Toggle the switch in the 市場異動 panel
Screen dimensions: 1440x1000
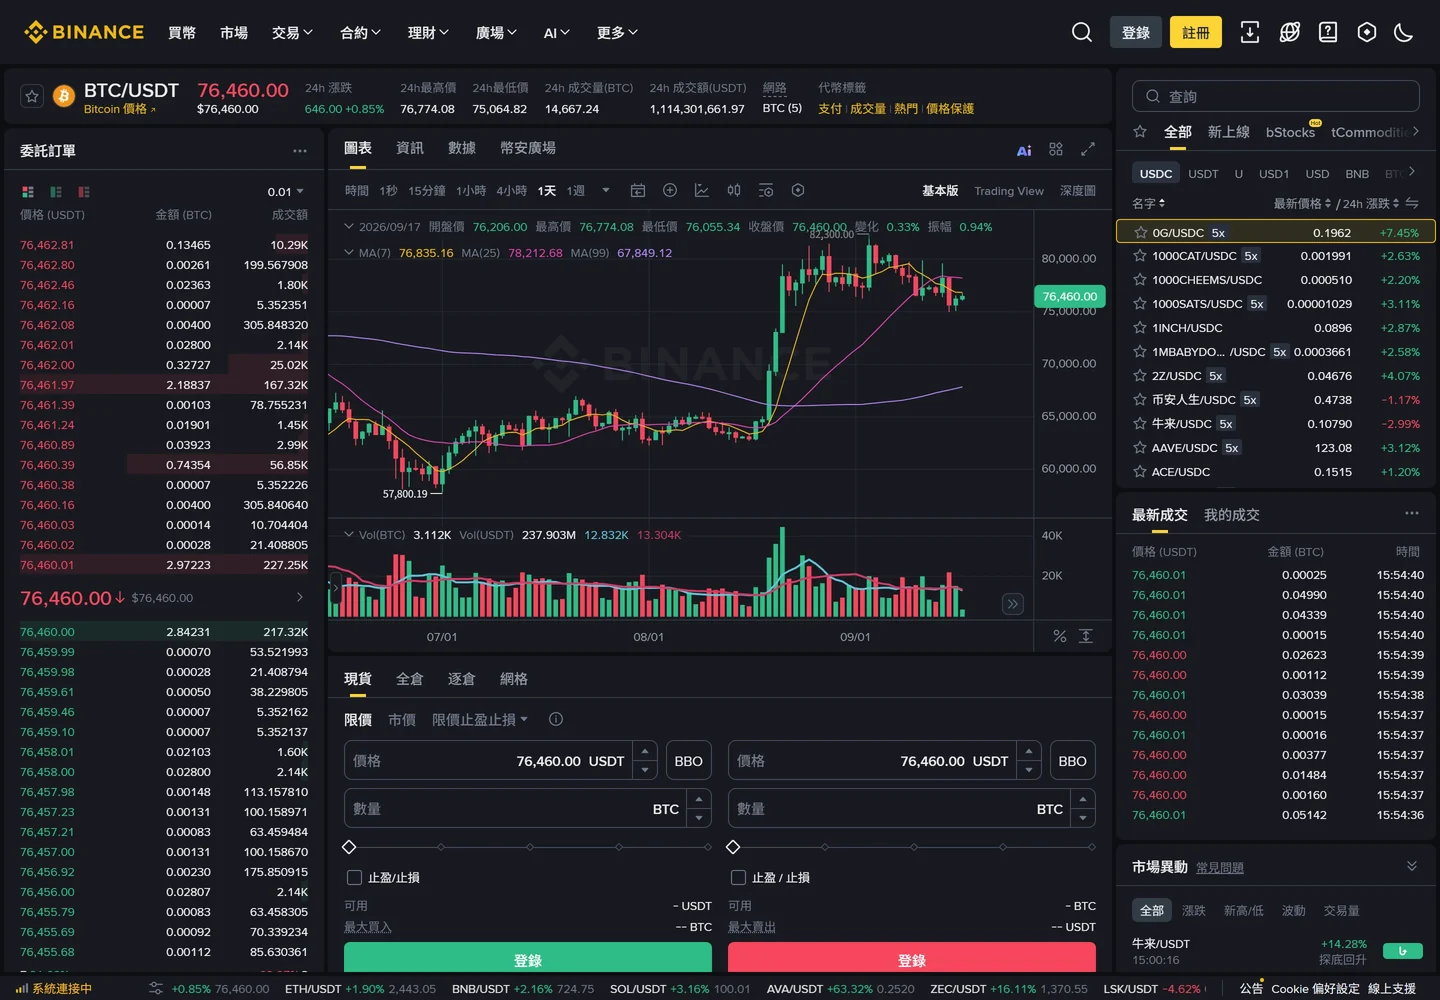click(1403, 951)
